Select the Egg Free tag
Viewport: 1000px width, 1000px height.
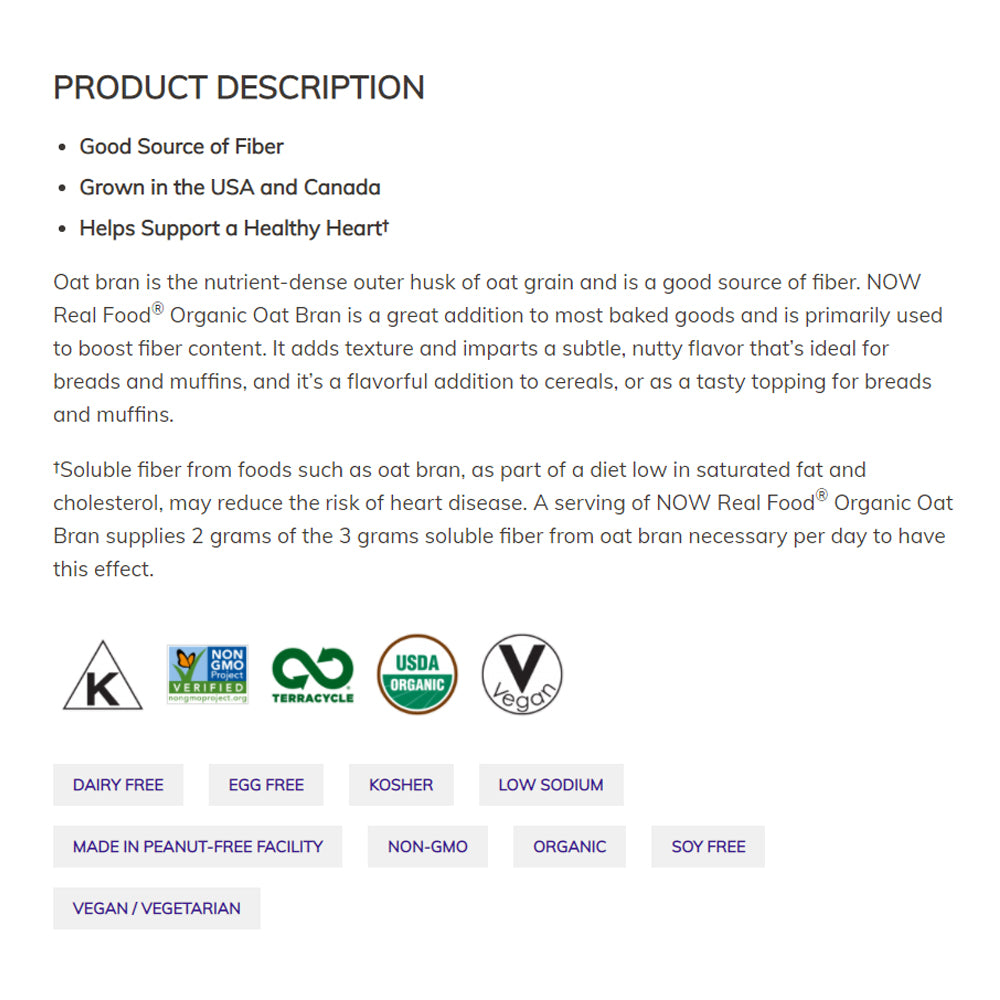266,785
